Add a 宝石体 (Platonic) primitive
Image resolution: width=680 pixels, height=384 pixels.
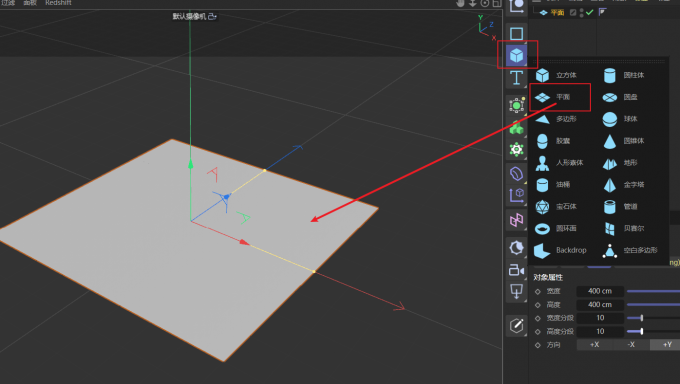click(x=556, y=207)
